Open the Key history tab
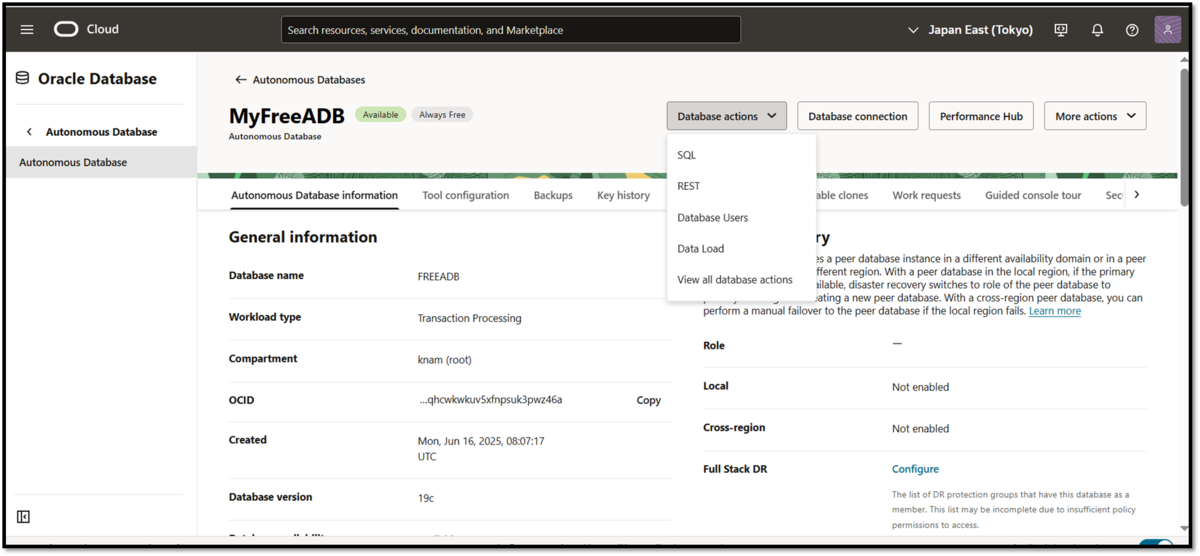 coord(623,195)
